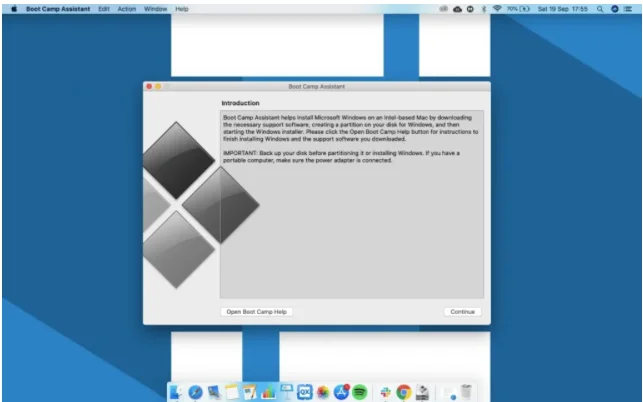643x402 pixels.
Task: Open the Apple menu
Action: [14, 8]
